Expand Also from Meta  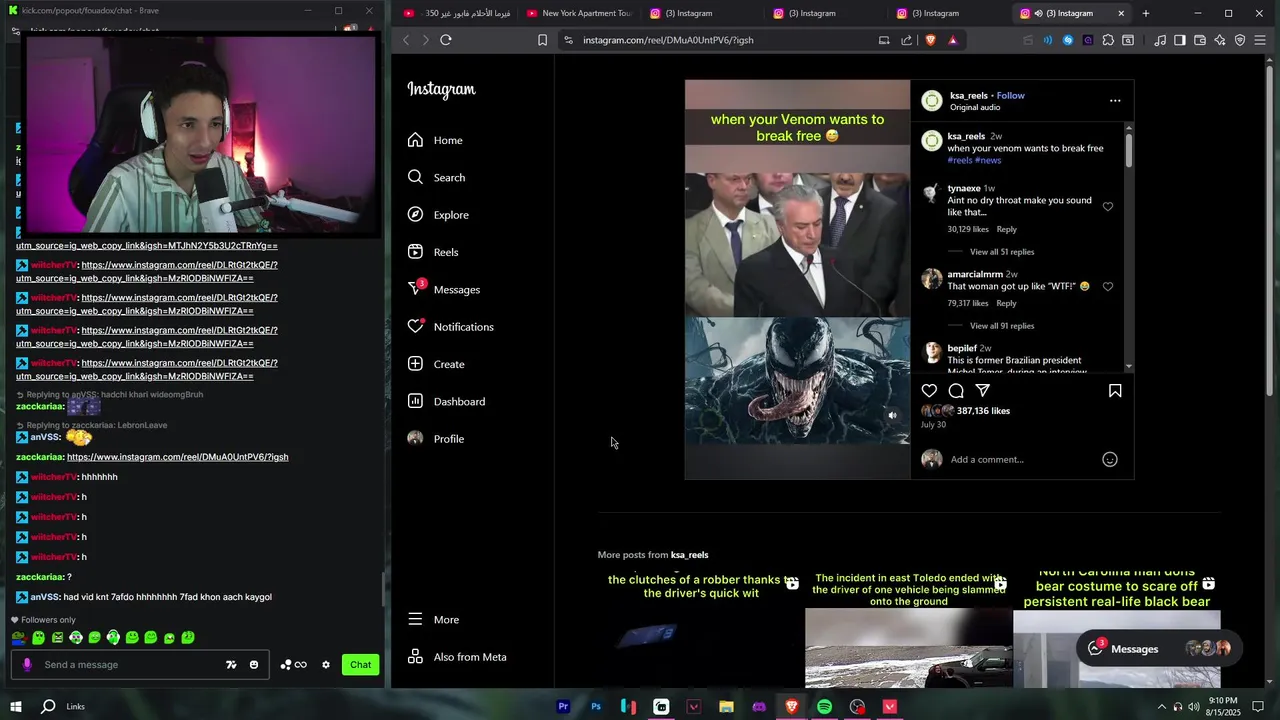click(457, 657)
